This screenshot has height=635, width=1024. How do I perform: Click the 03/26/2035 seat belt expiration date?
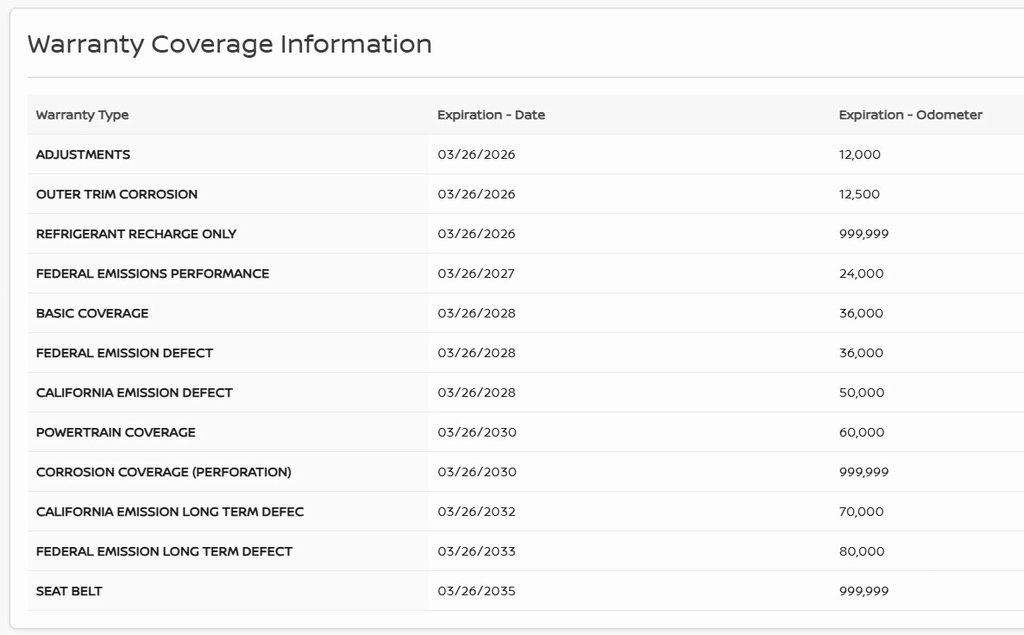(476, 591)
